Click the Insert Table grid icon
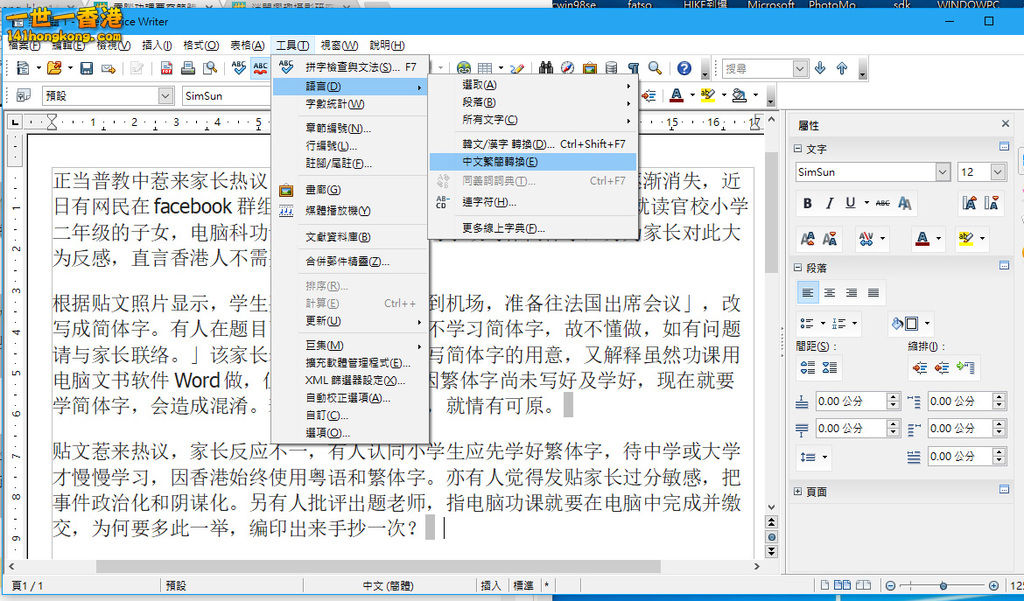Screen dimensions: 1024x601 coord(485,68)
